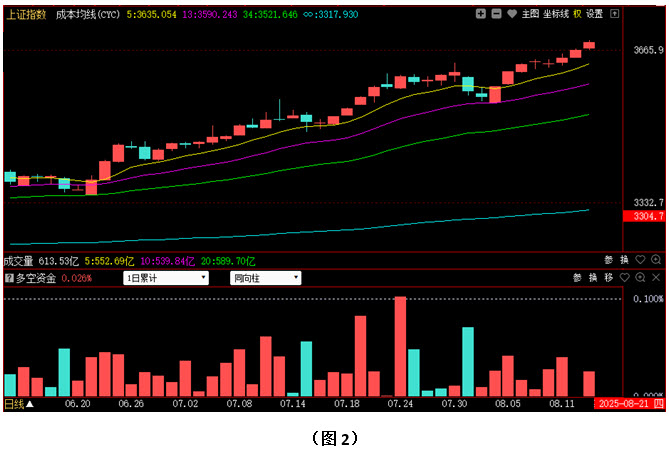Image resolution: width=669 pixels, height=458 pixels.
Task: Click the green 34:3521.646 CYC value
Action: pos(270,15)
